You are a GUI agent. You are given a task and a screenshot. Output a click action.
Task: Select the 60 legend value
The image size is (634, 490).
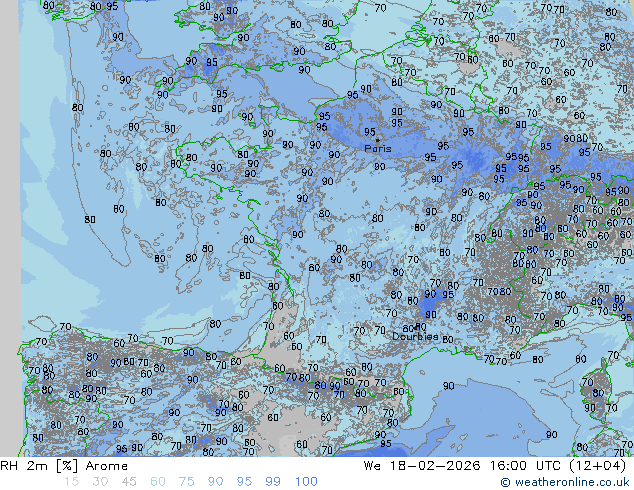(x=158, y=482)
